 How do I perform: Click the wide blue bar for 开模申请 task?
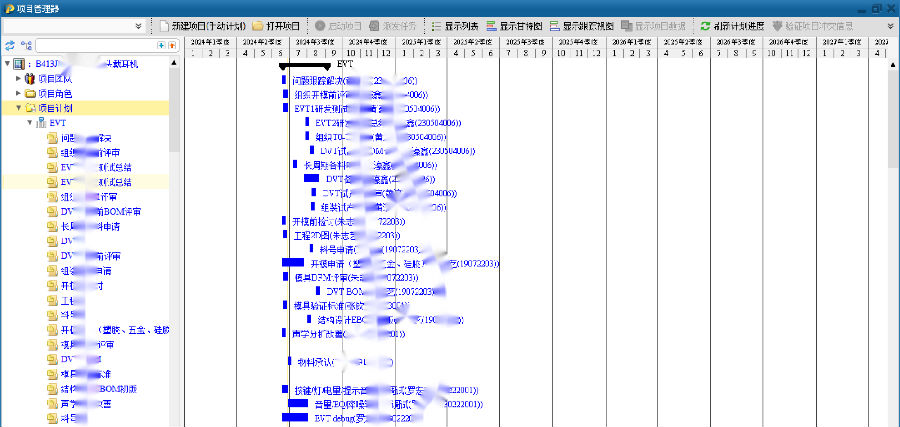tap(293, 262)
